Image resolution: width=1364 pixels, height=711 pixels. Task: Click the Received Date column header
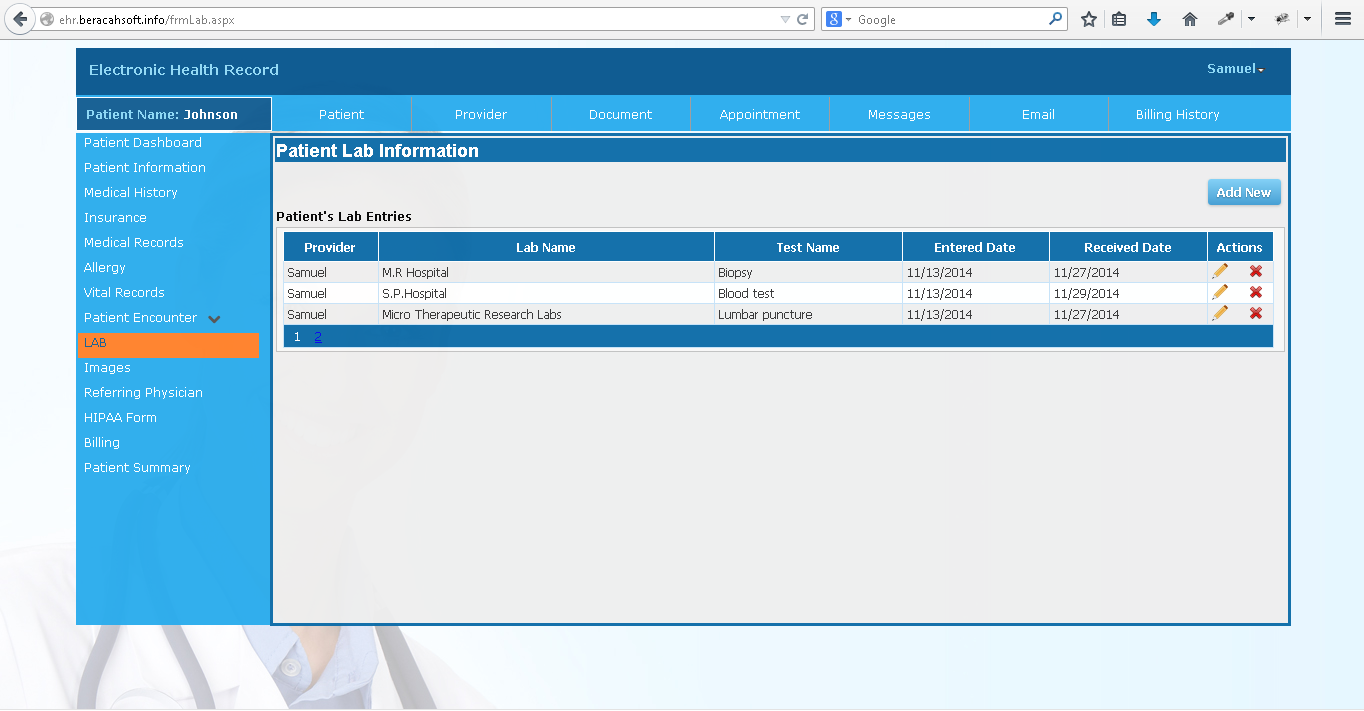click(x=1128, y=247)
